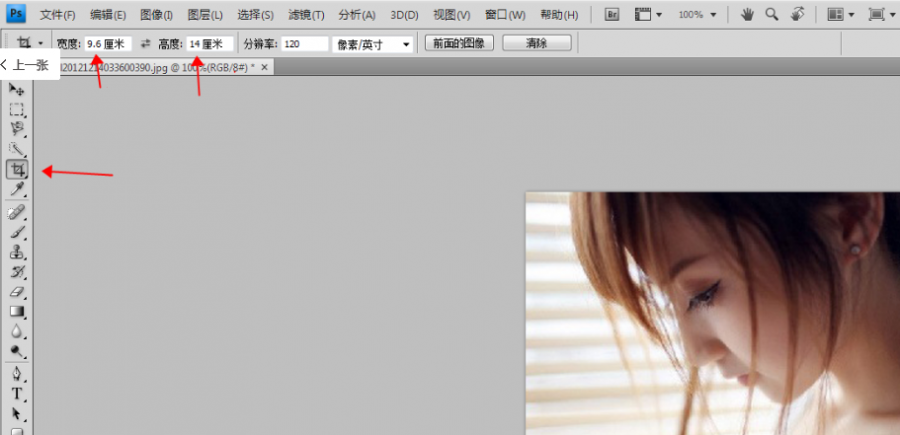The image size is (900, 435).
Task: Select the Hand tool in application bar
Action: point(747,15)
